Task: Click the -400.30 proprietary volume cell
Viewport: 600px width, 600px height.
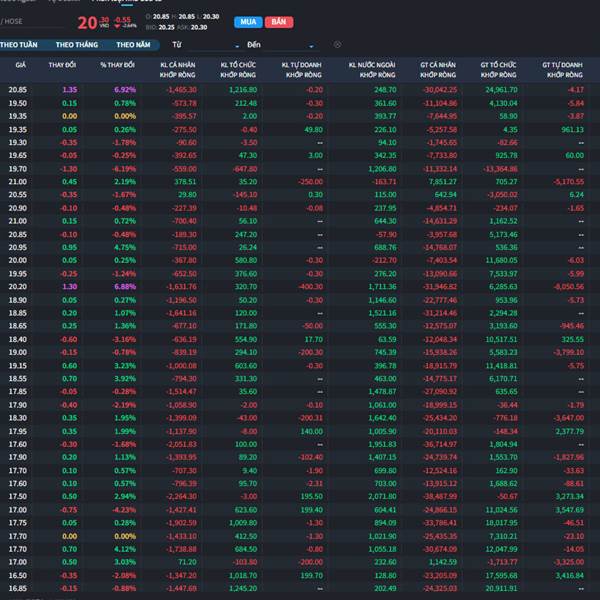Action: coord(311,287)
